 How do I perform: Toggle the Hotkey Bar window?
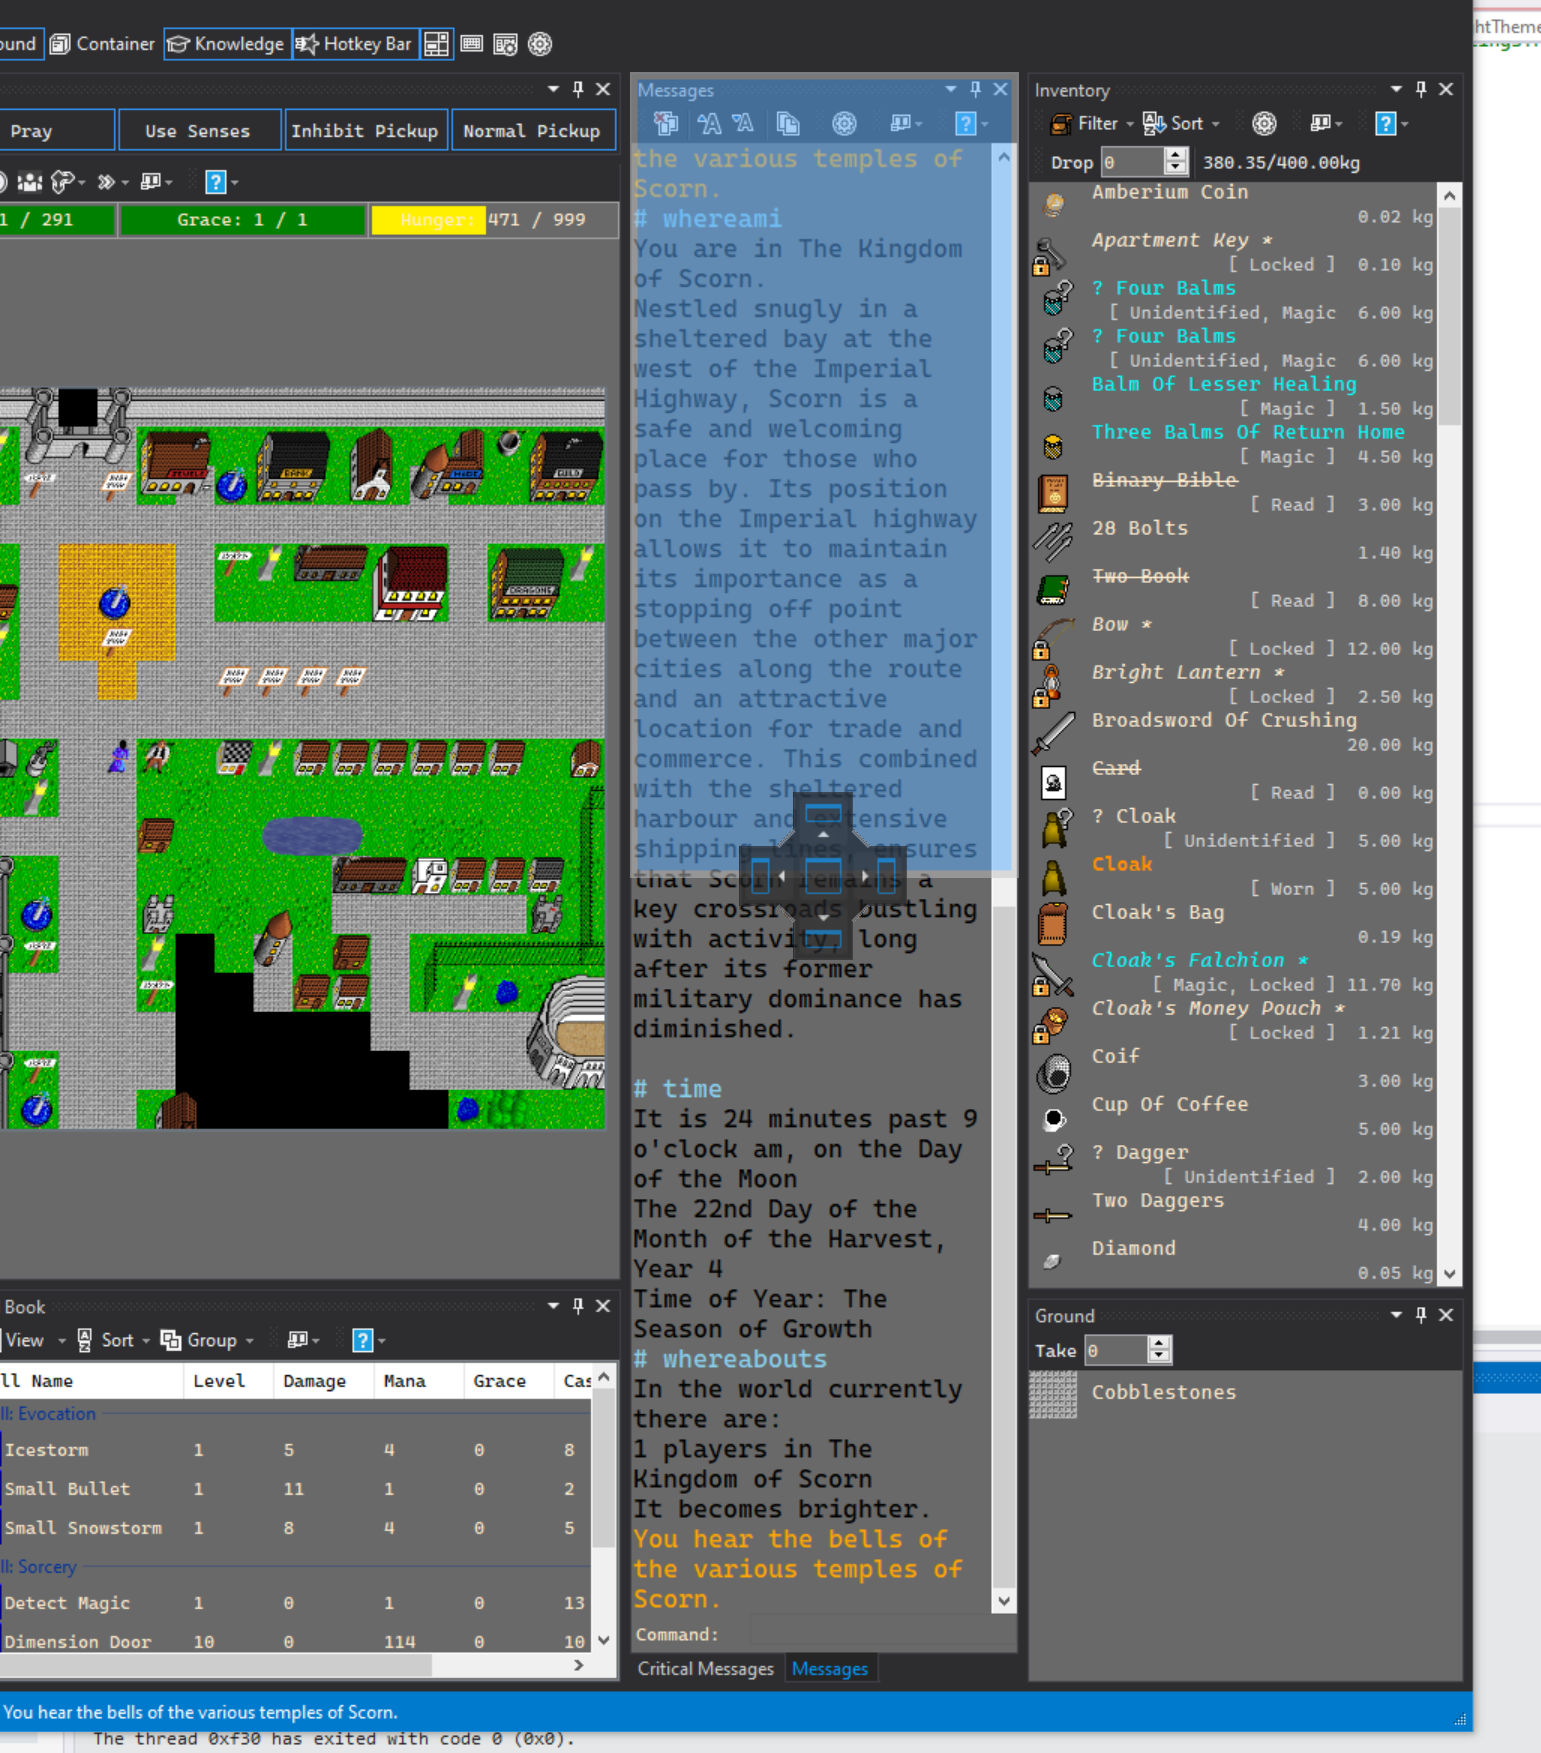[355, 44]
